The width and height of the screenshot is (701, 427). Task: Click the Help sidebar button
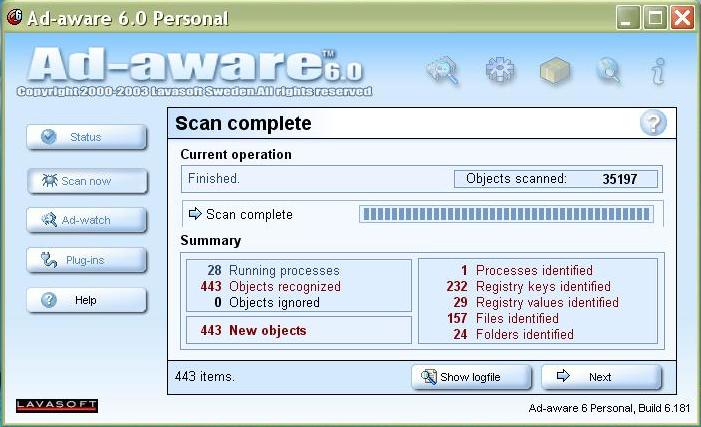click(x=86, y=300)
